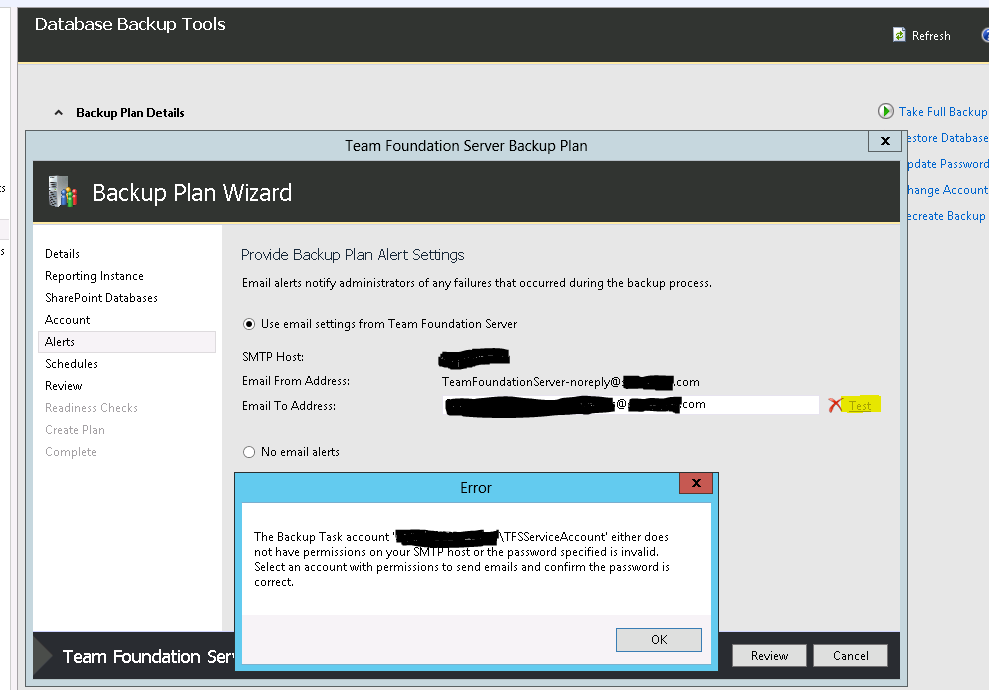Close the Error dialog with red X
The height and width of the screenshot is (690, 989).
[696, 483]
